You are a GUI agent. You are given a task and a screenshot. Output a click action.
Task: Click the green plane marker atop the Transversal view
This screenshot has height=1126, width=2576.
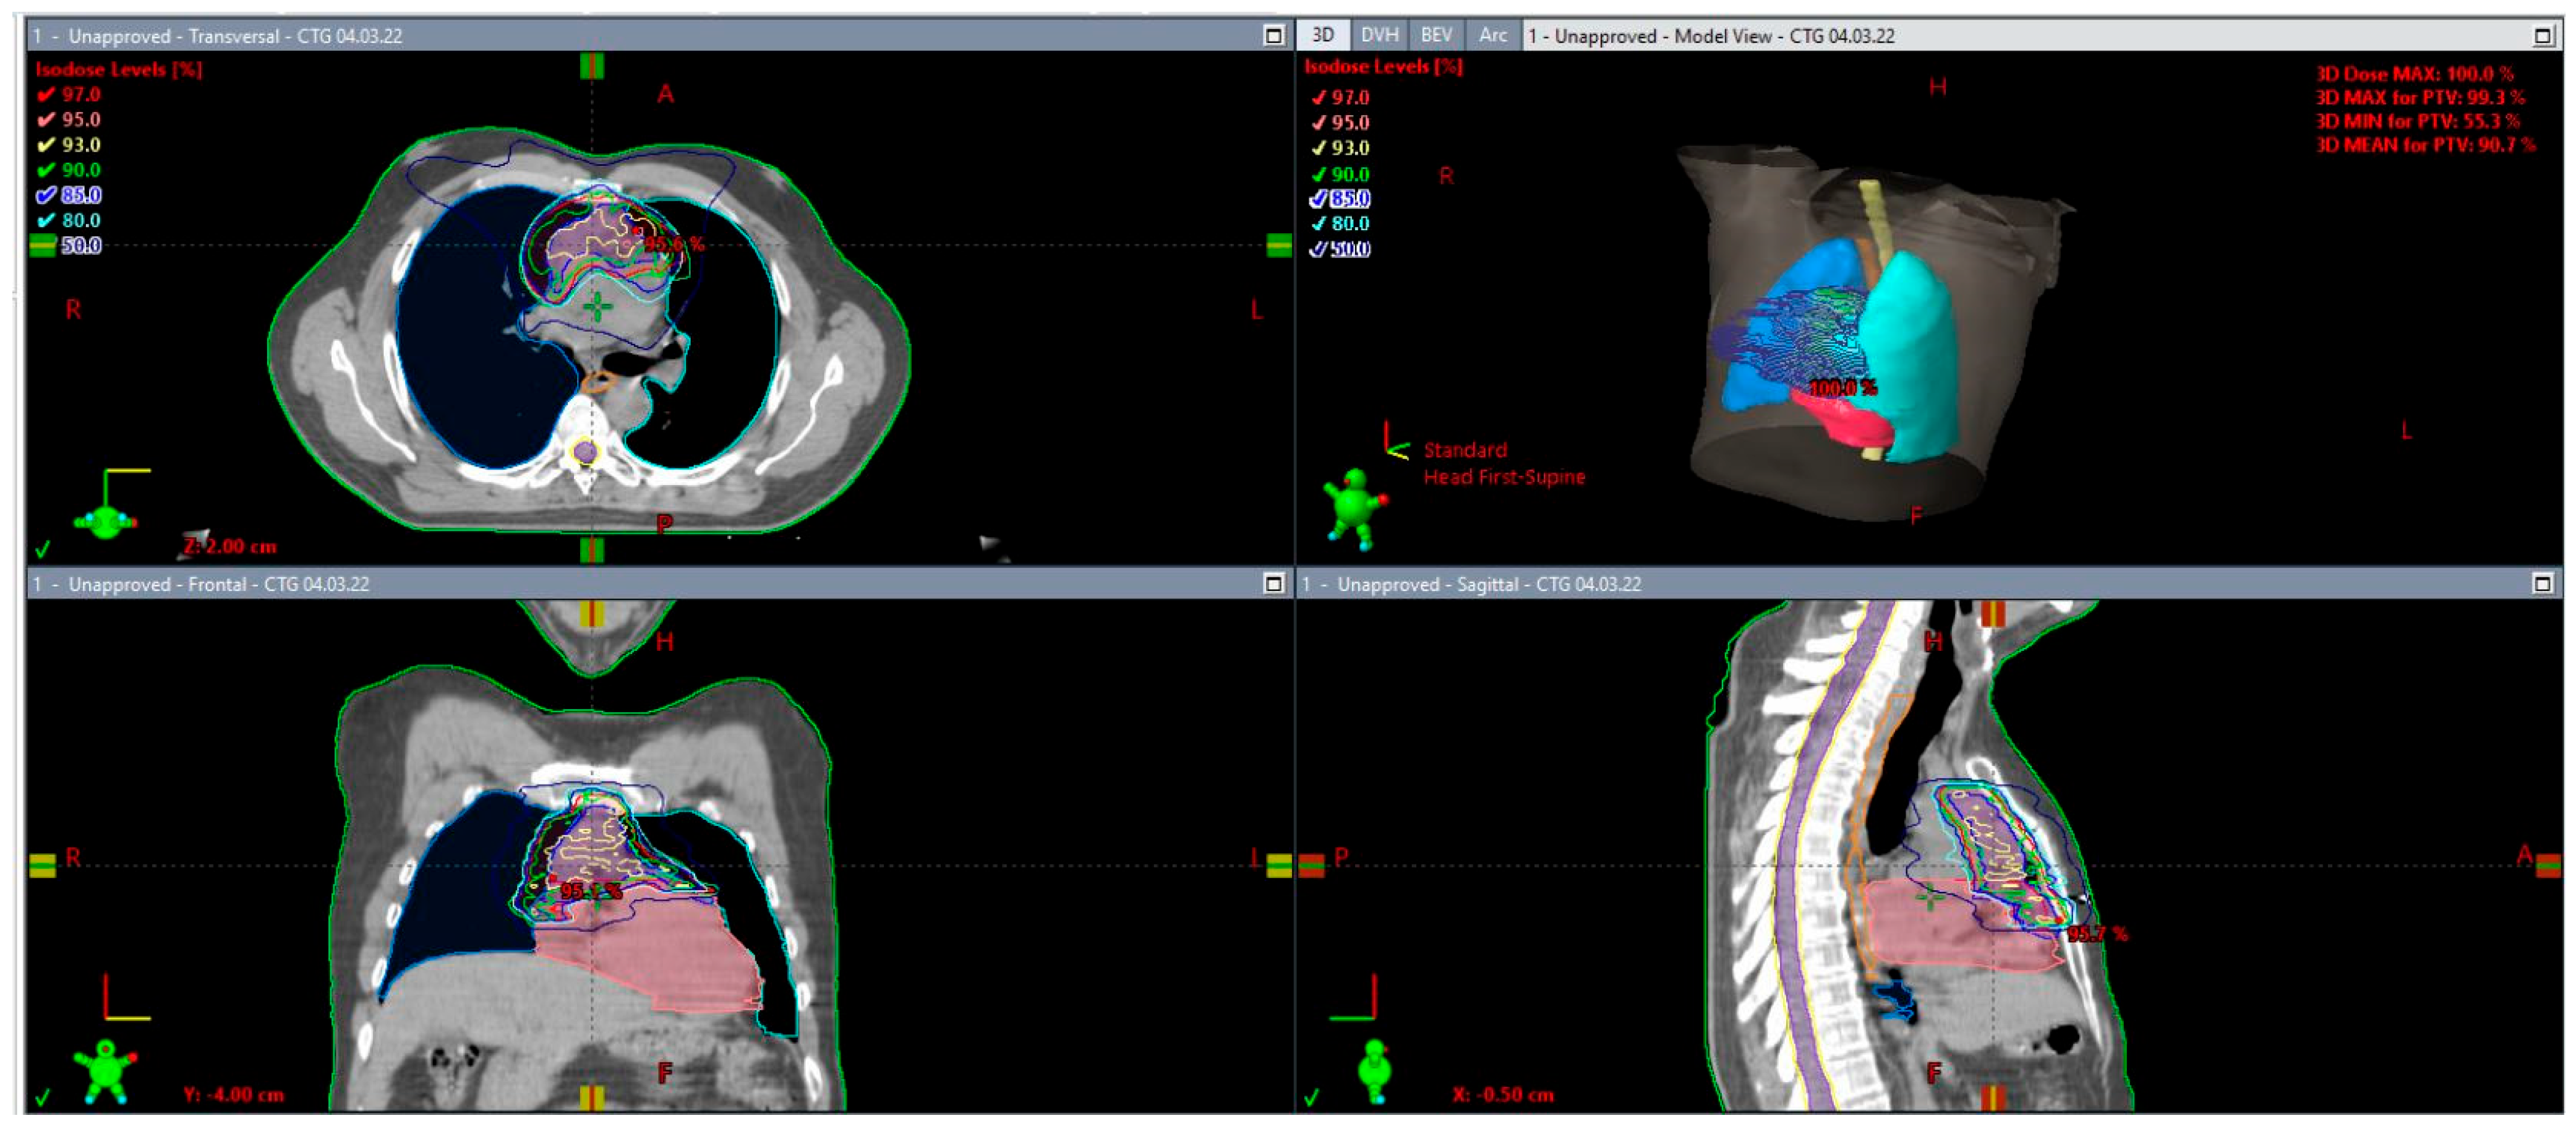pyautogui.click(x=591, y=66)
